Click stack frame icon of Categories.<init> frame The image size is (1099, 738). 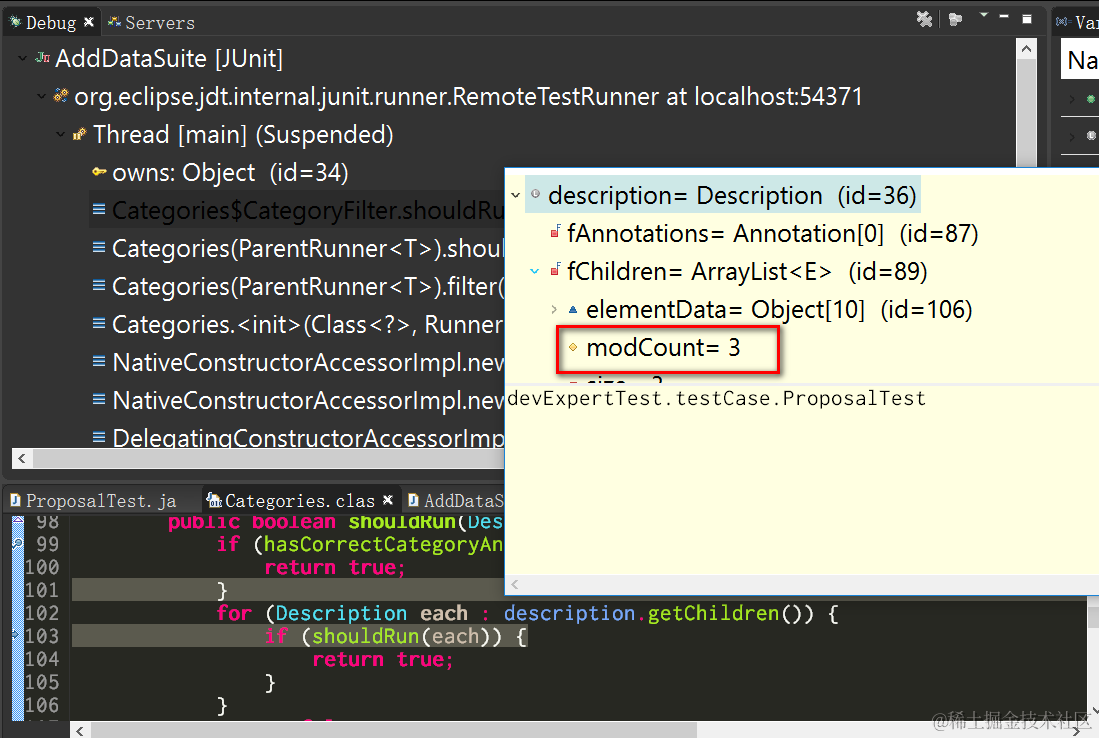pos(99,323)
